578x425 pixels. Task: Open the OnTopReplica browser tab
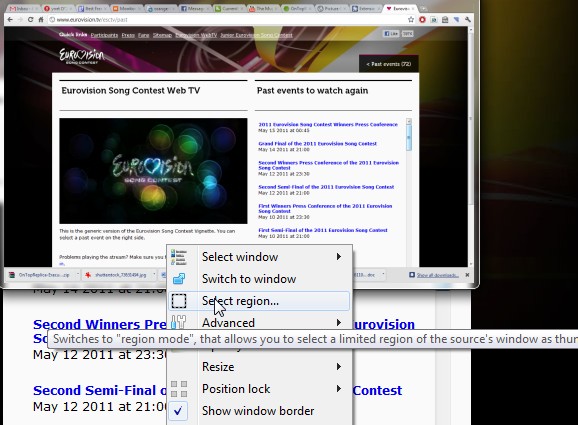point(298,8)
